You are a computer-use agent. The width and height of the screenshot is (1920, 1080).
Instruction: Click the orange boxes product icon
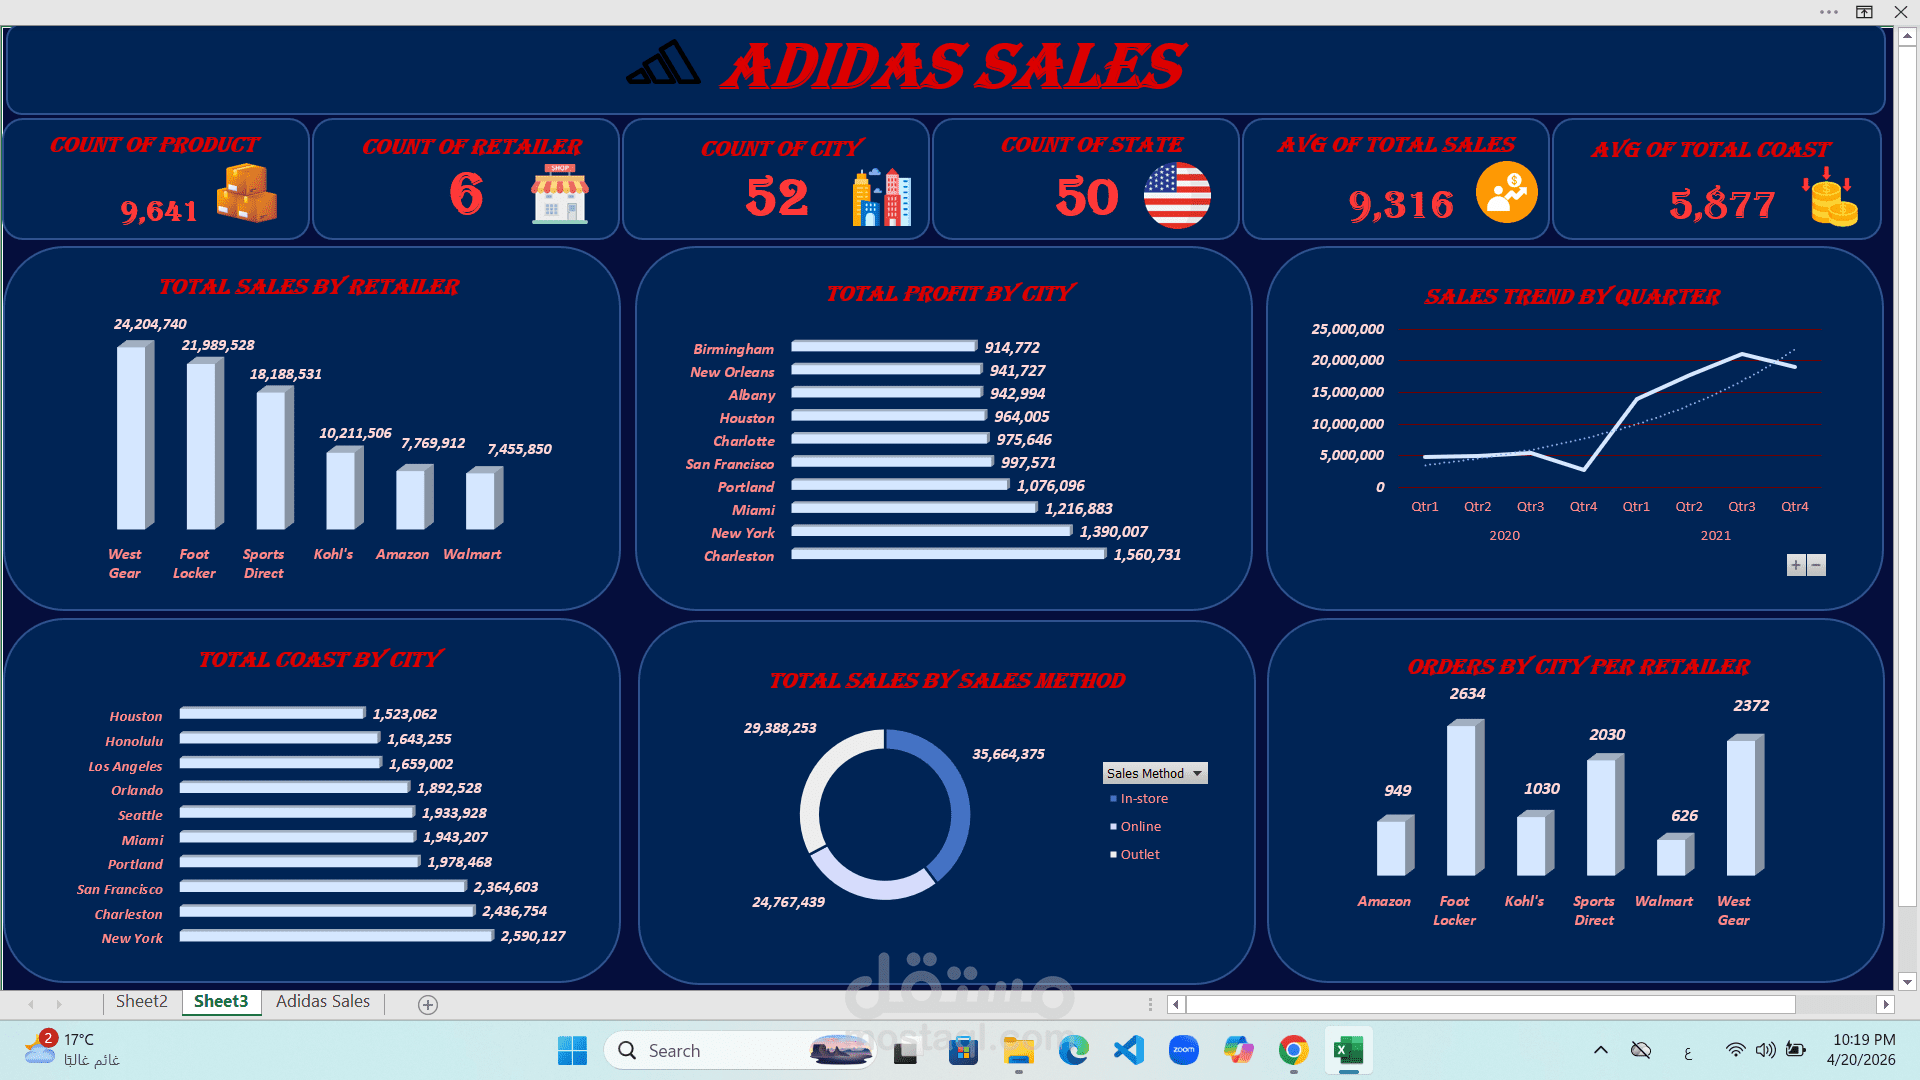[x=246, y=193]
